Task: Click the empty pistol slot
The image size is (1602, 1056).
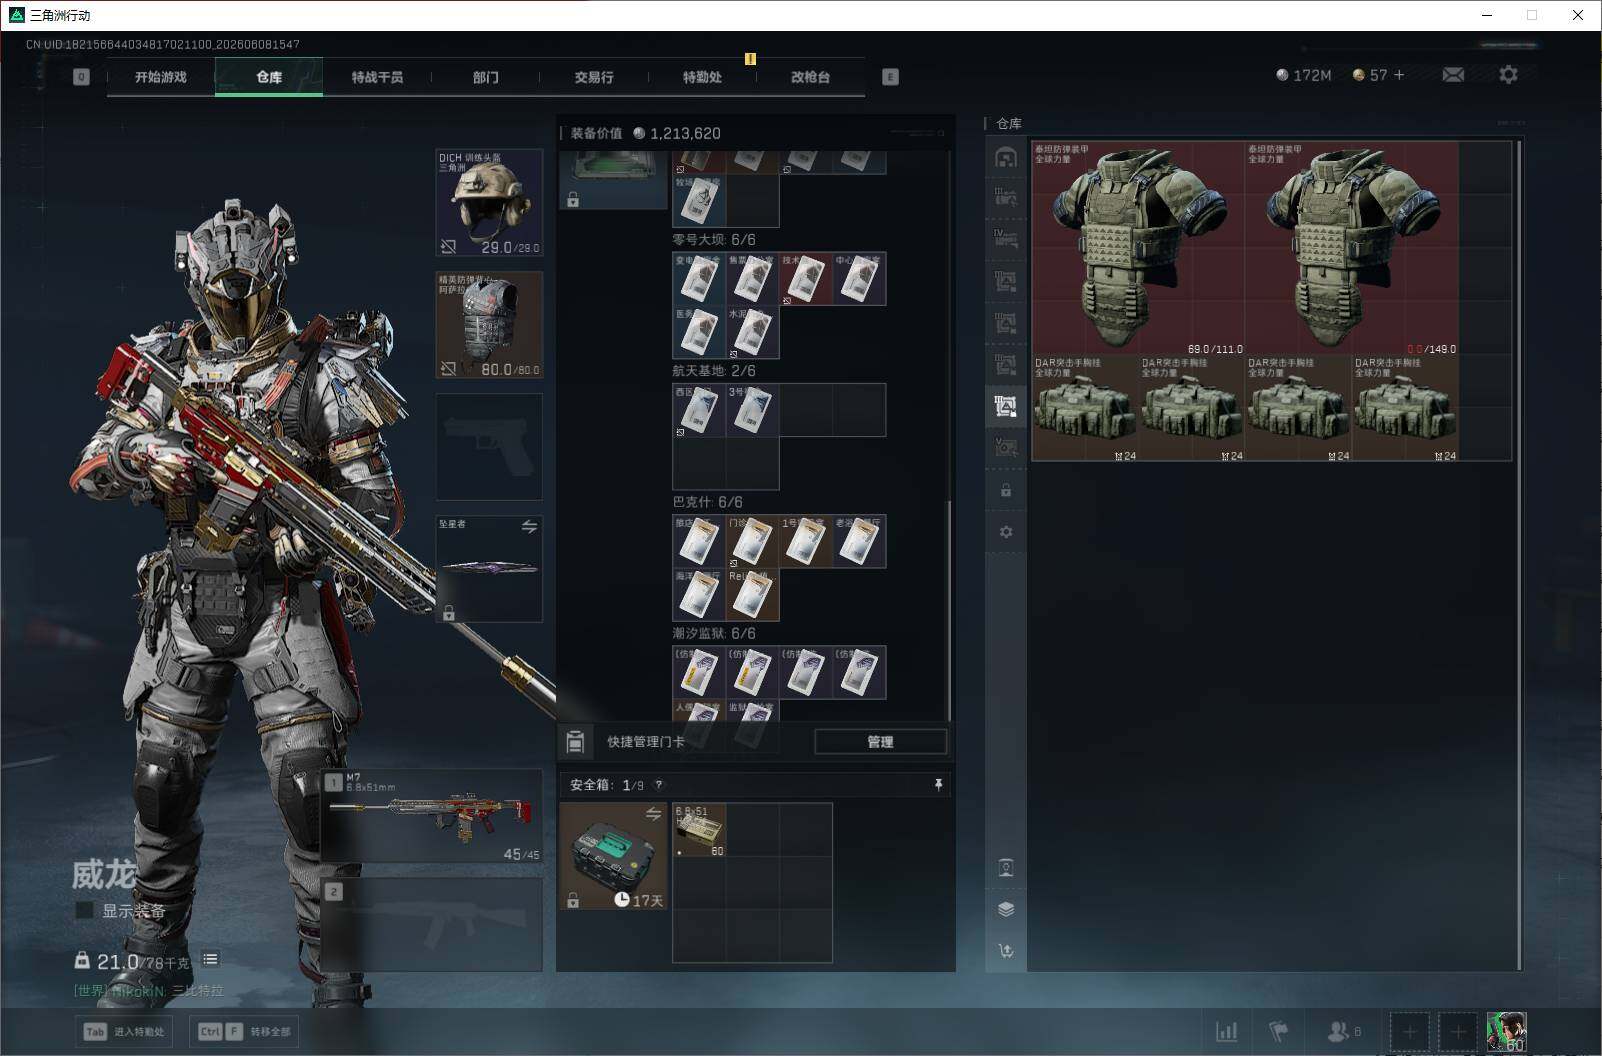Action: point(489,447)
